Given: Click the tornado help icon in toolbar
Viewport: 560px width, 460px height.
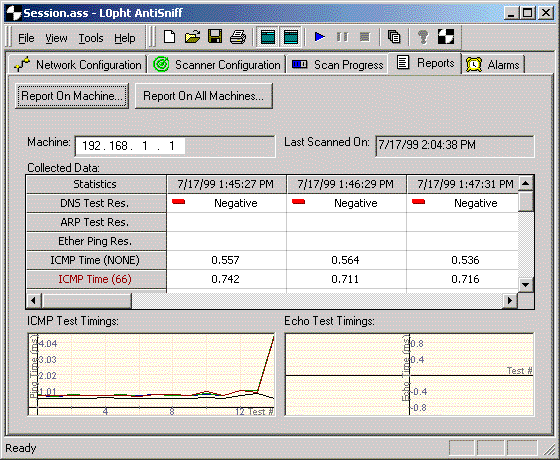Looking at the screenshot, I should [423, 37].
